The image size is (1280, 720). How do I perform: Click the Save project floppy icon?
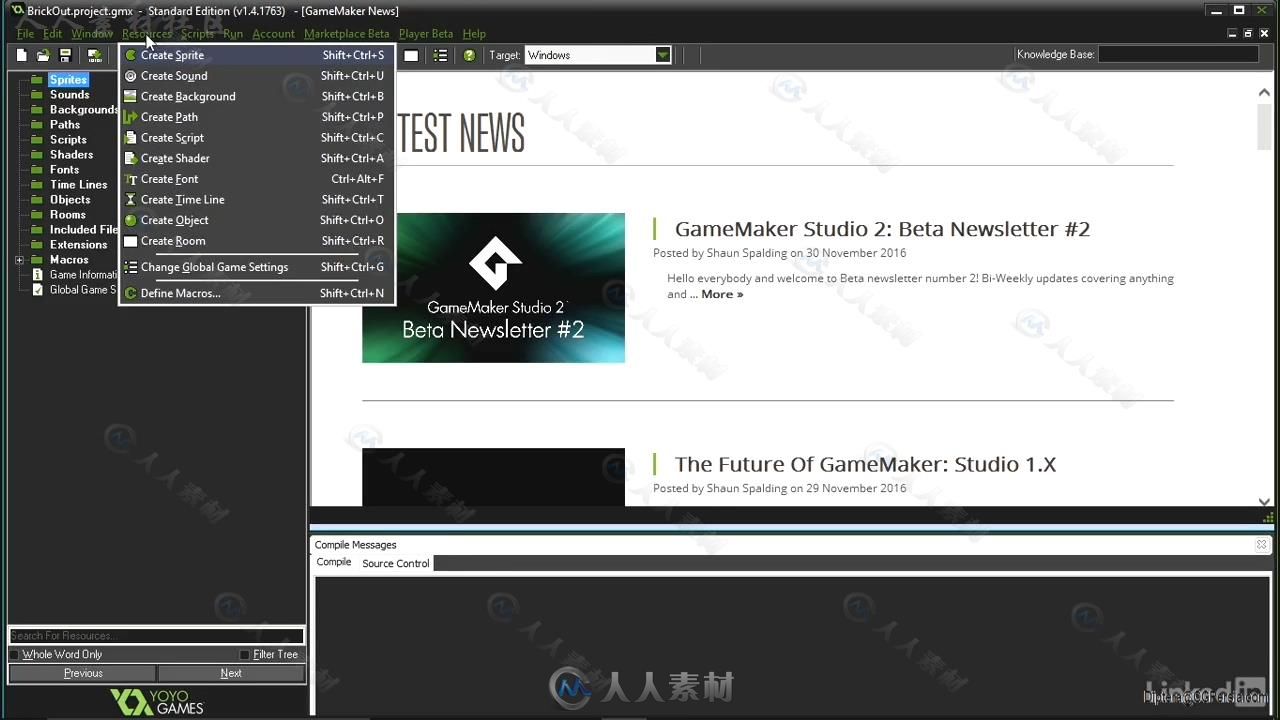point(65,55)
